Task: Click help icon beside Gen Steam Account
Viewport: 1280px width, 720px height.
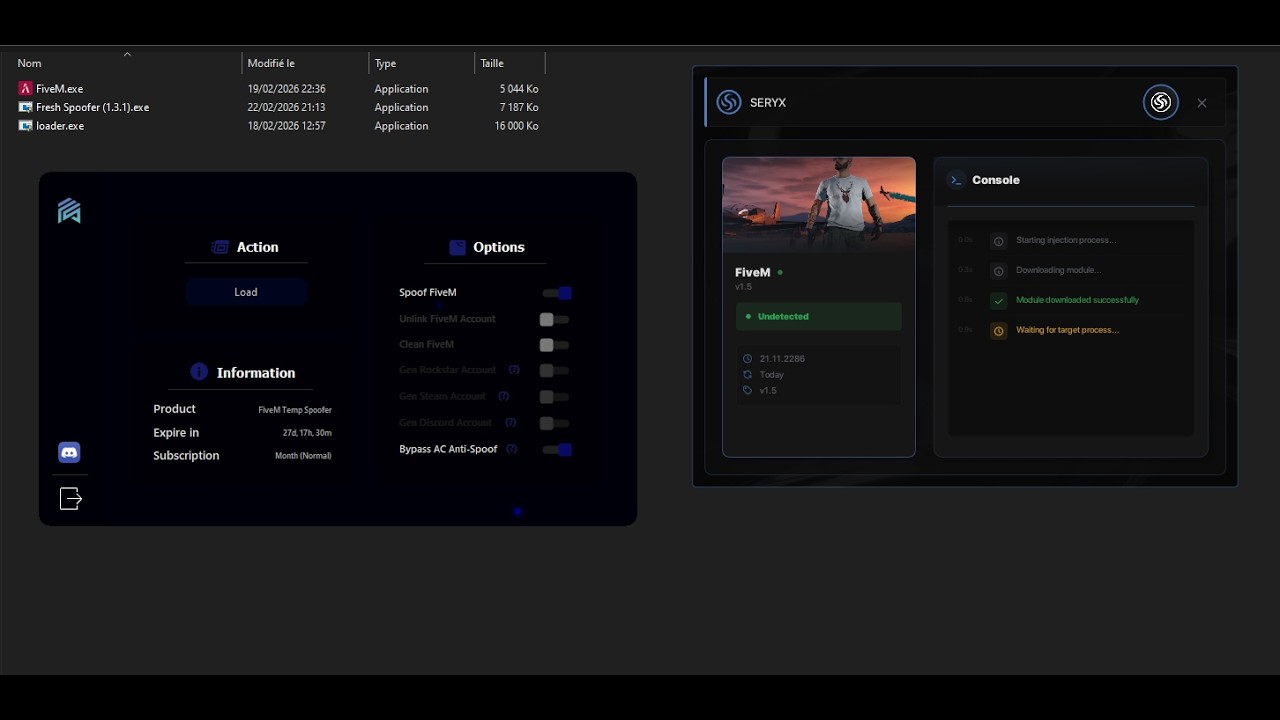Action: point(503,396)
